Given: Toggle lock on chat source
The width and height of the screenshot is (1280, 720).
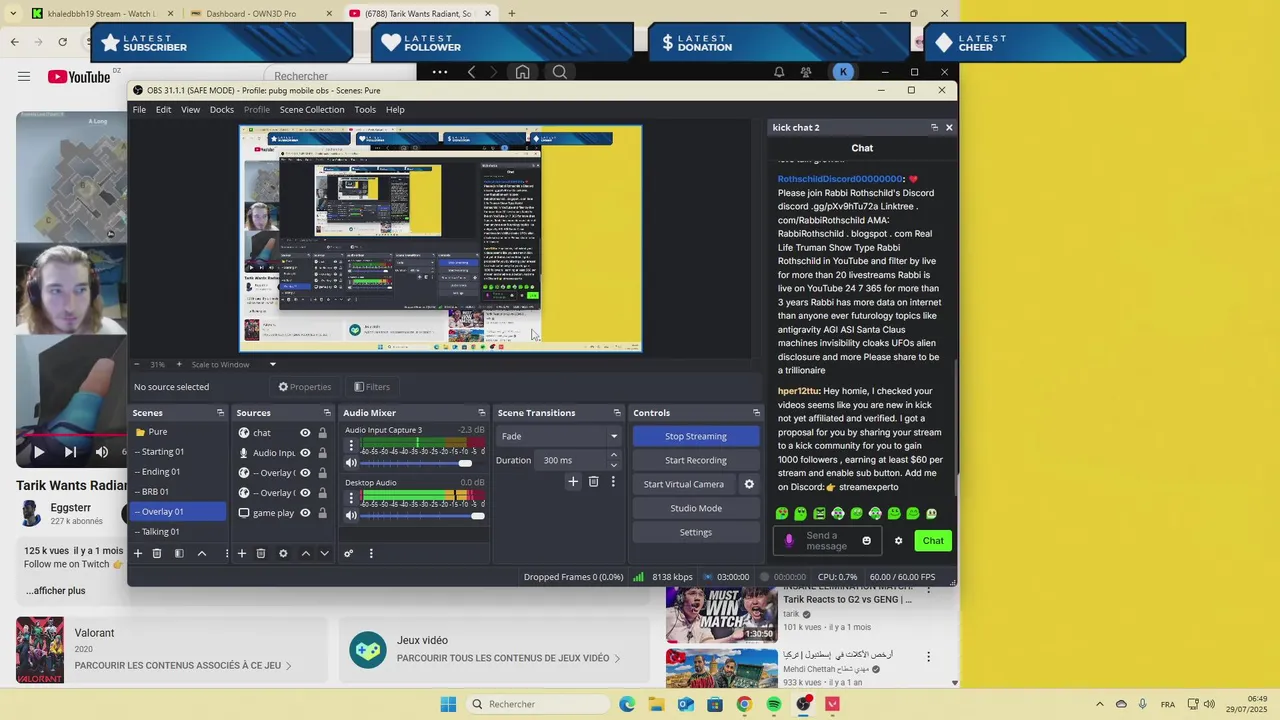Looking at the screenshot, I should pos(322,433).
